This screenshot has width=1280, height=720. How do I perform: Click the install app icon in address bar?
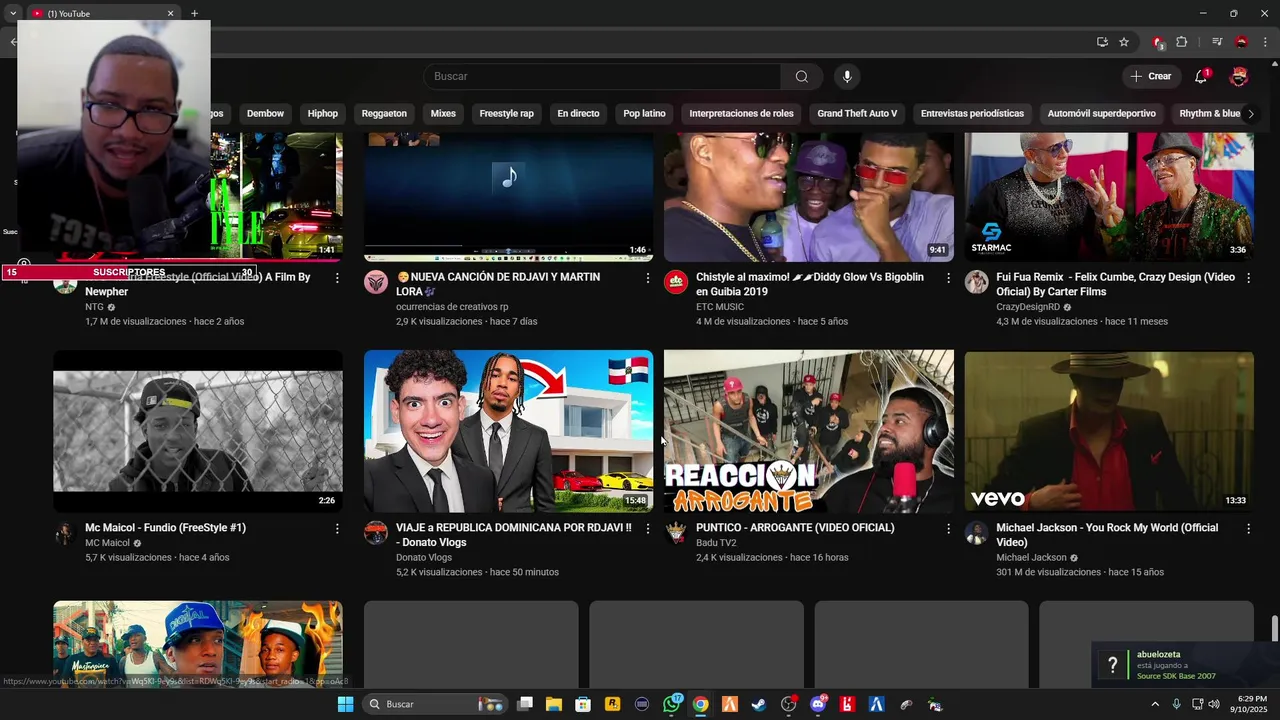(1102, 42)
